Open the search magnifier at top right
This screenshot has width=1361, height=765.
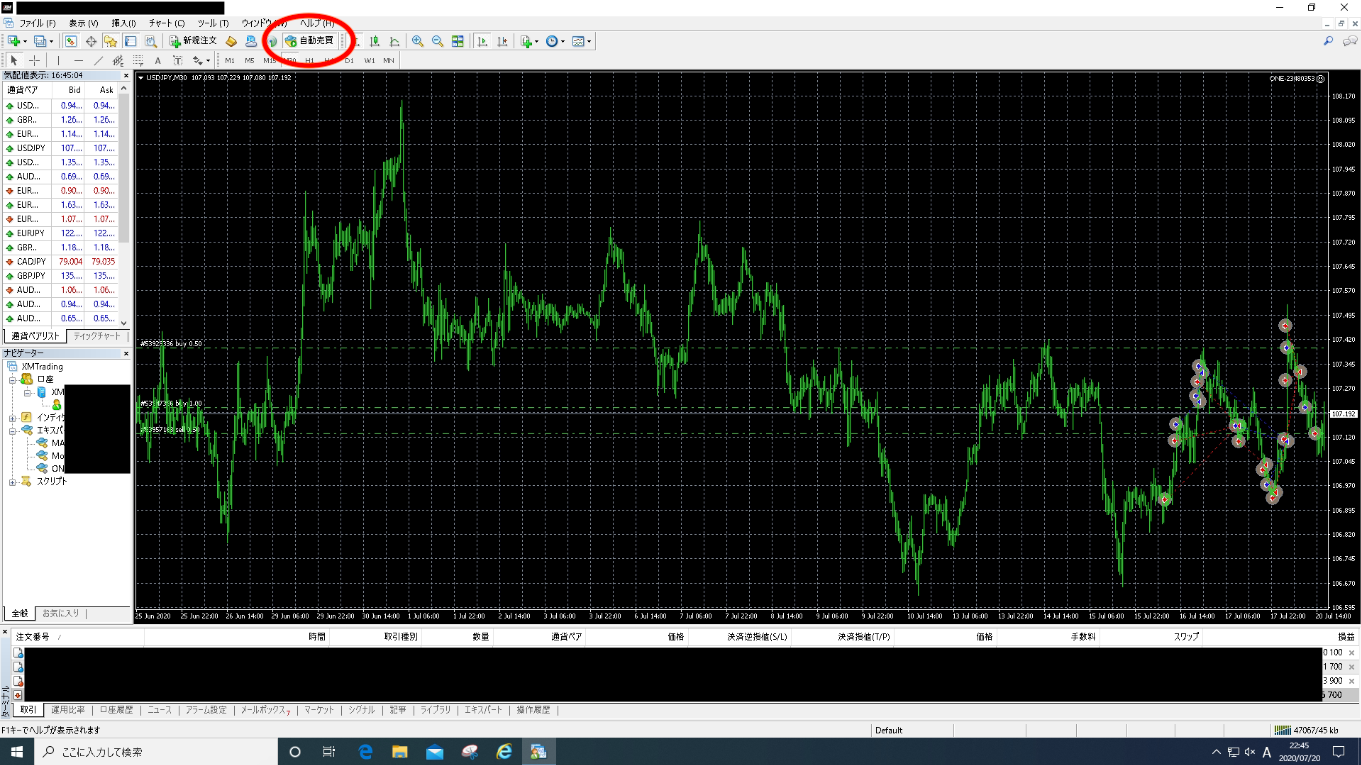(1329, 41)
